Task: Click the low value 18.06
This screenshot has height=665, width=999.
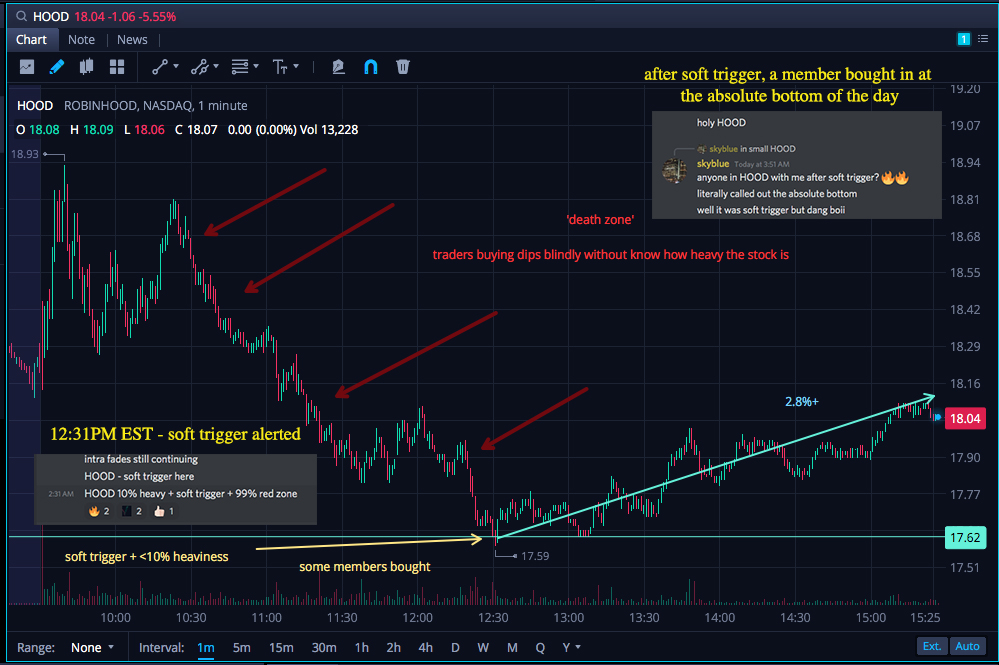Action: 149,129
